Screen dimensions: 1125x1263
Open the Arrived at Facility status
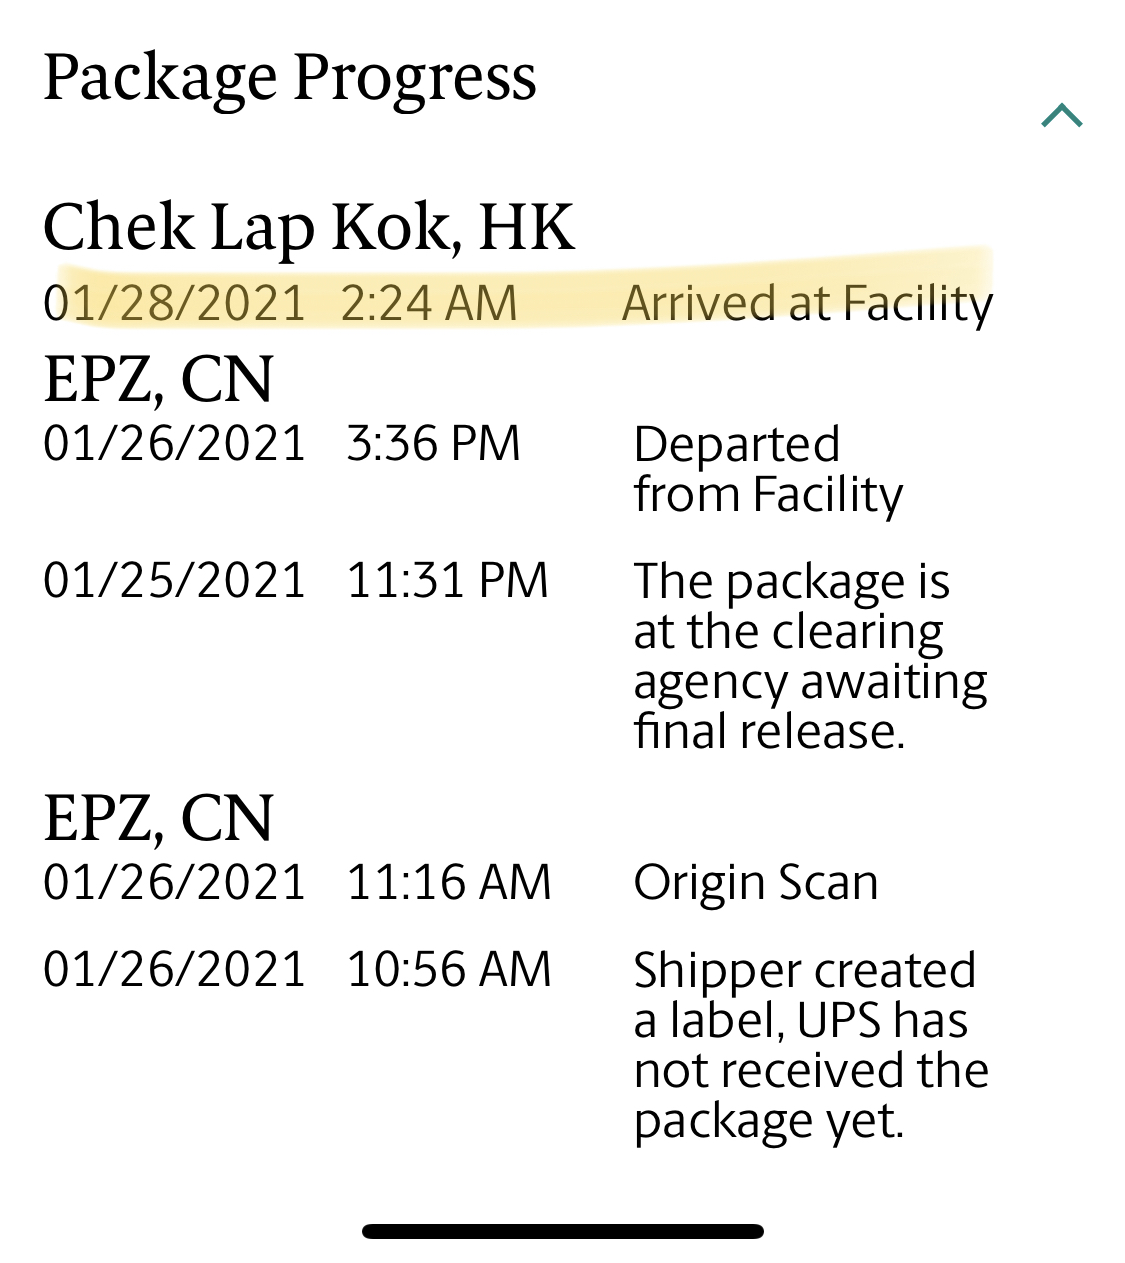pos(807,303)
